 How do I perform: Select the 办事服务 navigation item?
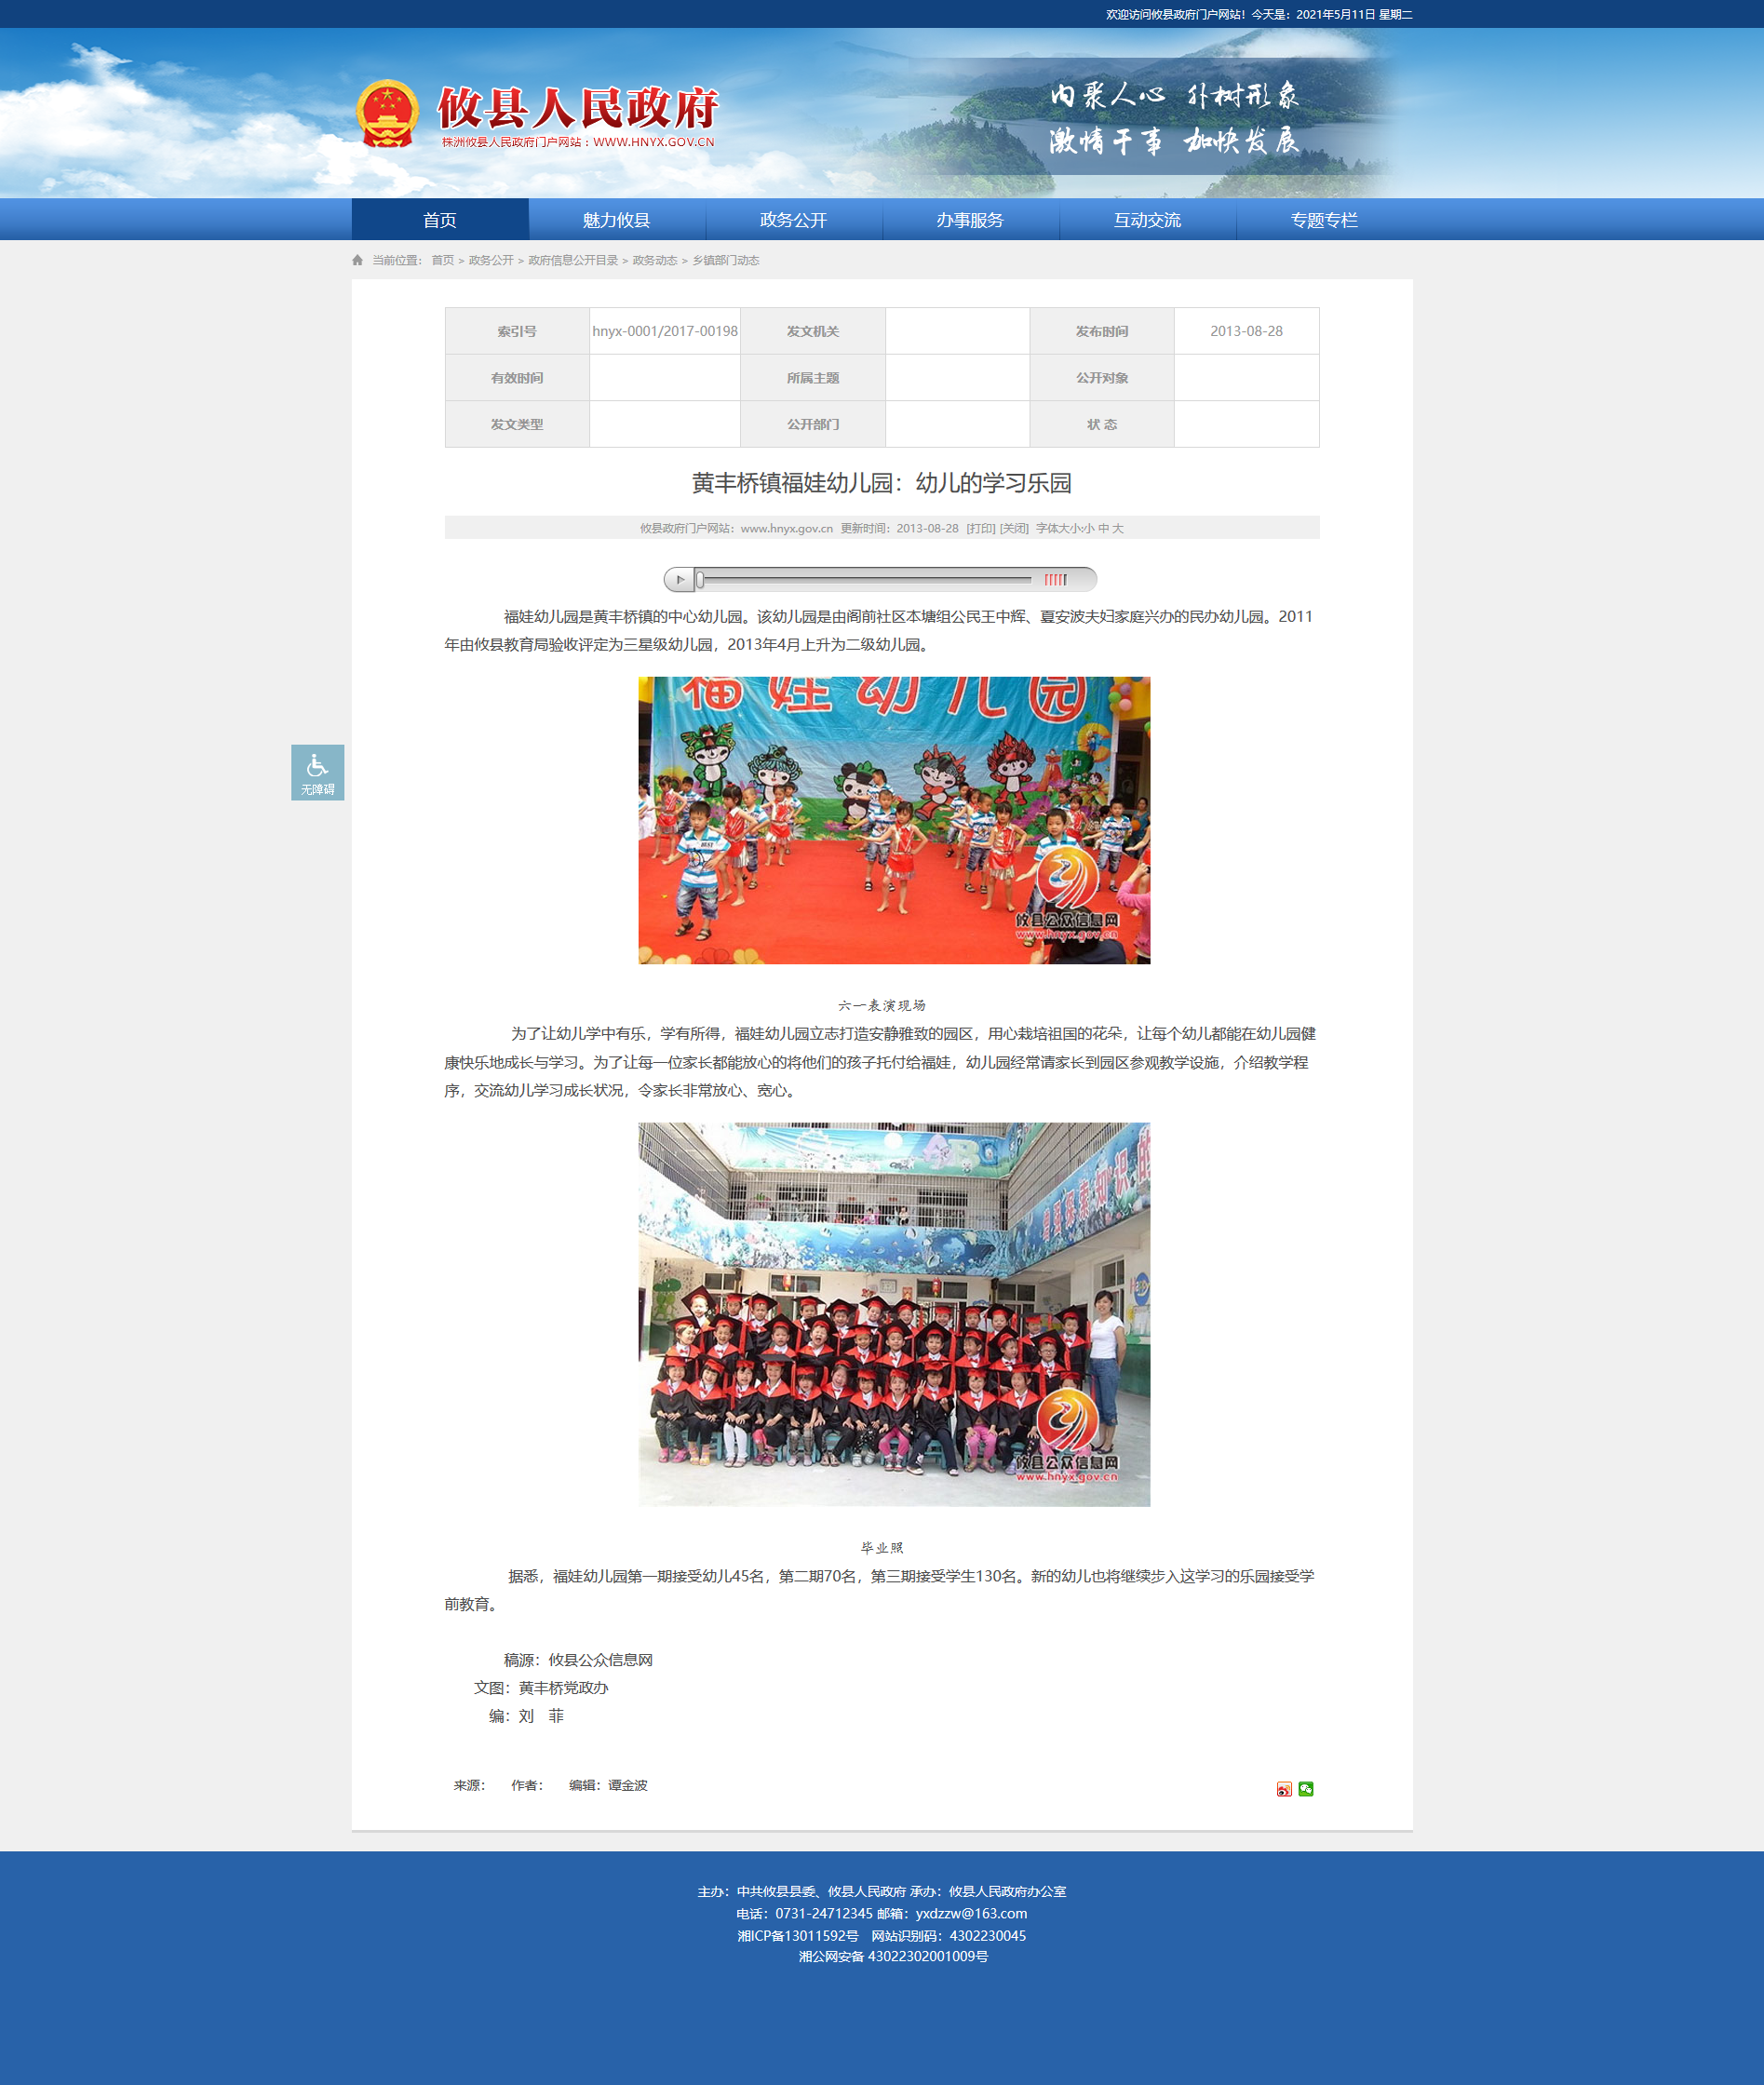969,220
